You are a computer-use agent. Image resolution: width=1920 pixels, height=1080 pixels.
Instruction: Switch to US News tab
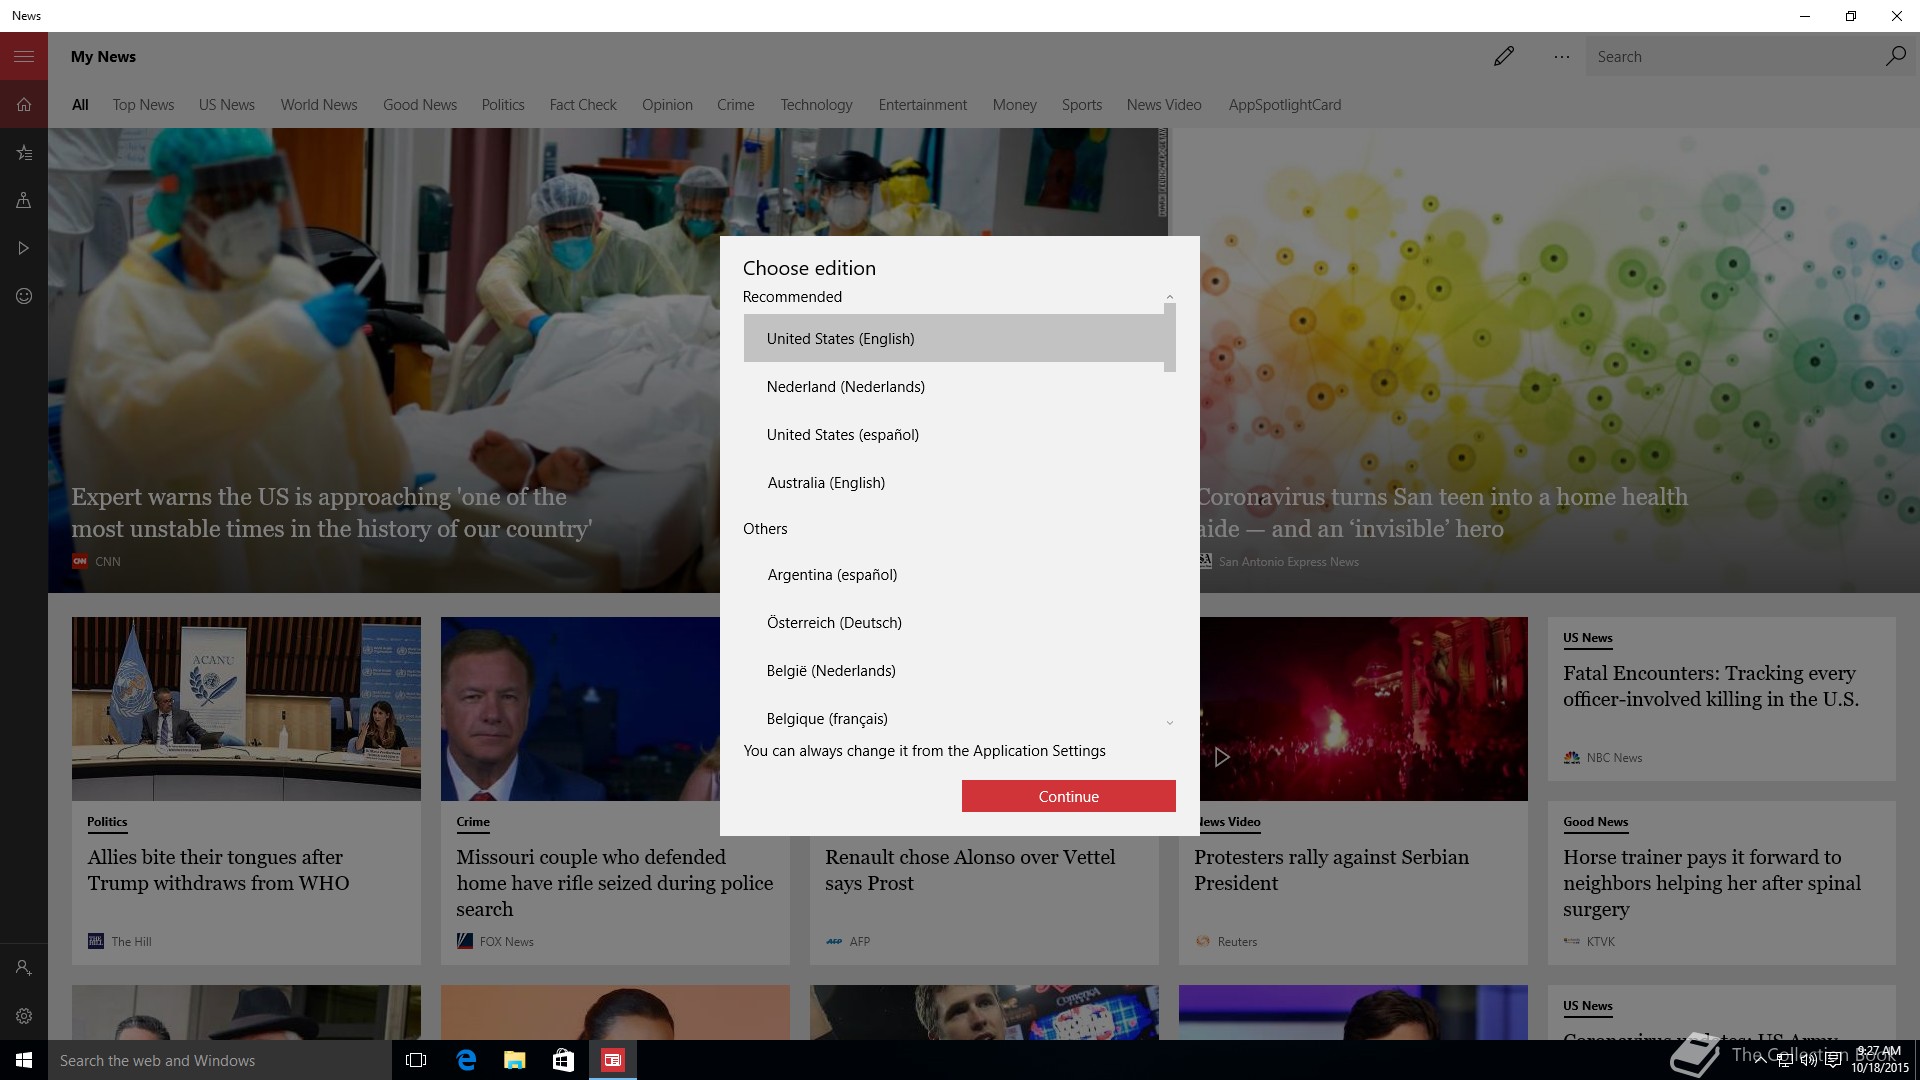pos(226,105)
